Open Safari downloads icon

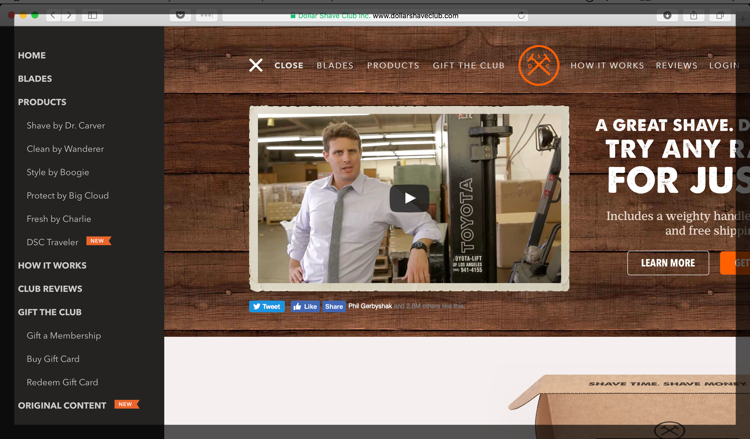click(667, 16)
